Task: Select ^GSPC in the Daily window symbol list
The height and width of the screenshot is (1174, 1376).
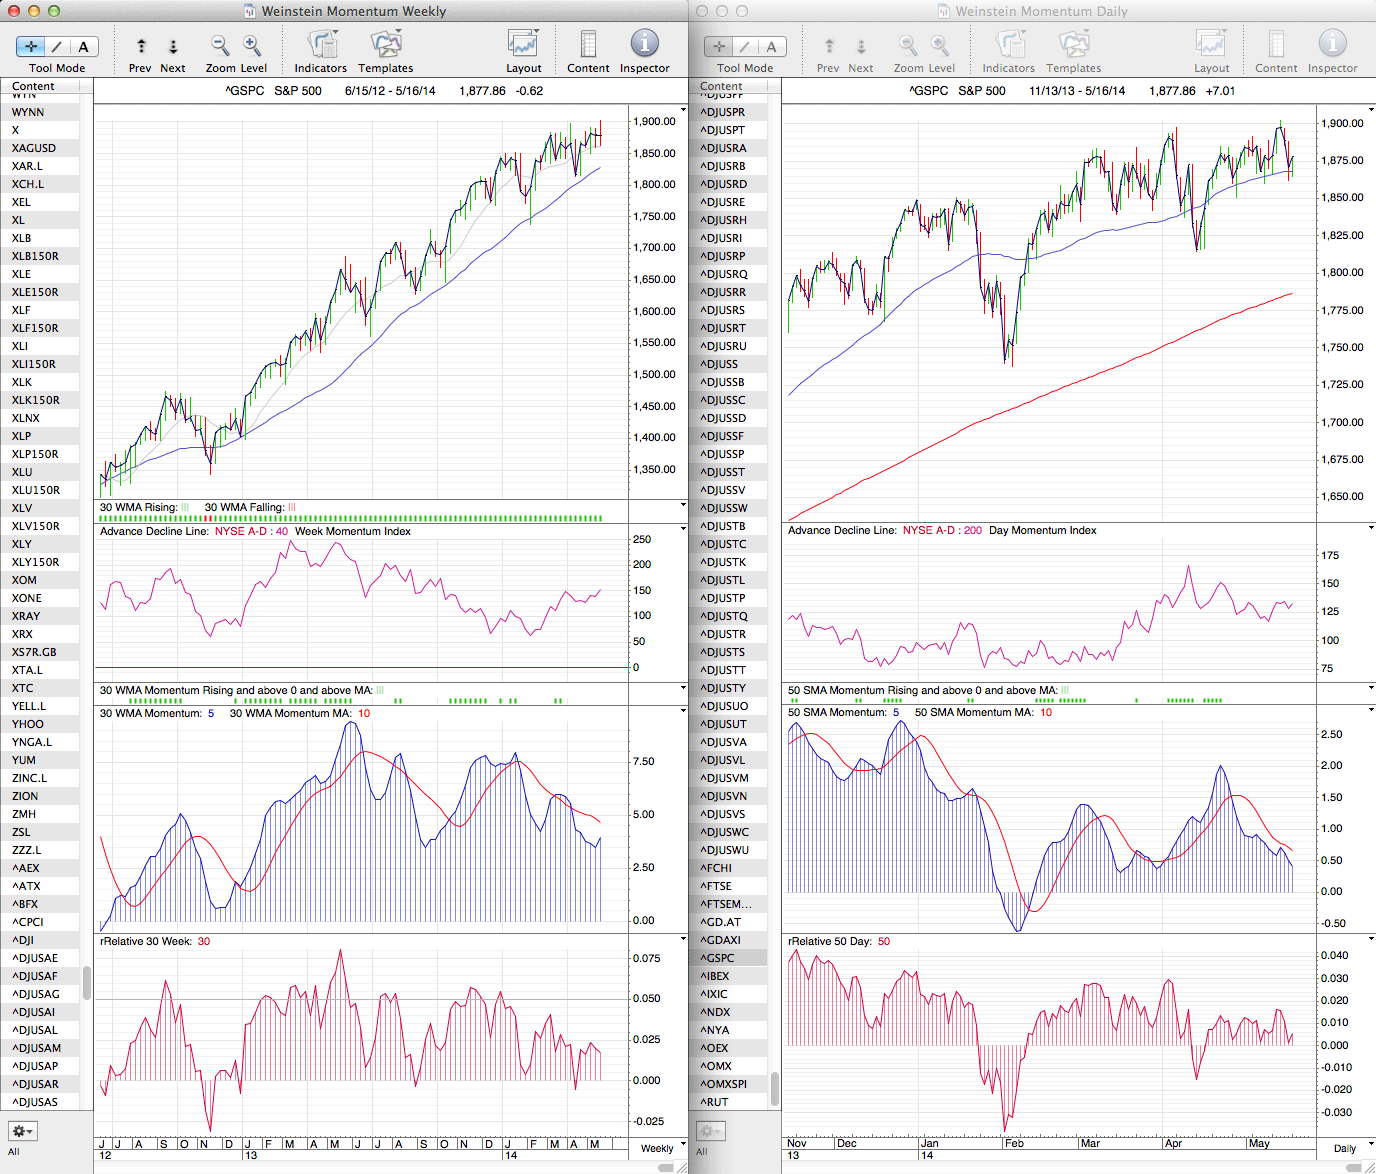Action: (720, 958)
